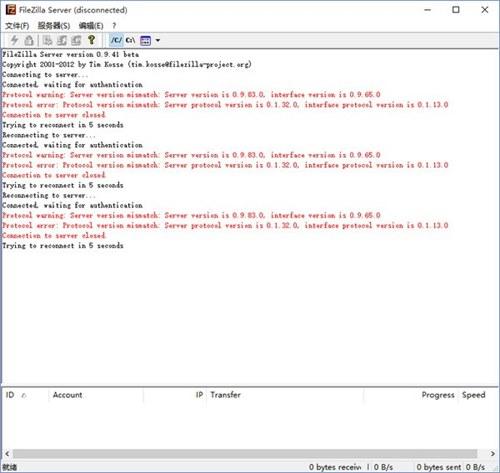The height and width of the screenshot is (473, 500).
Task: Open the 文件(F) menu
Action: (17, 26)
